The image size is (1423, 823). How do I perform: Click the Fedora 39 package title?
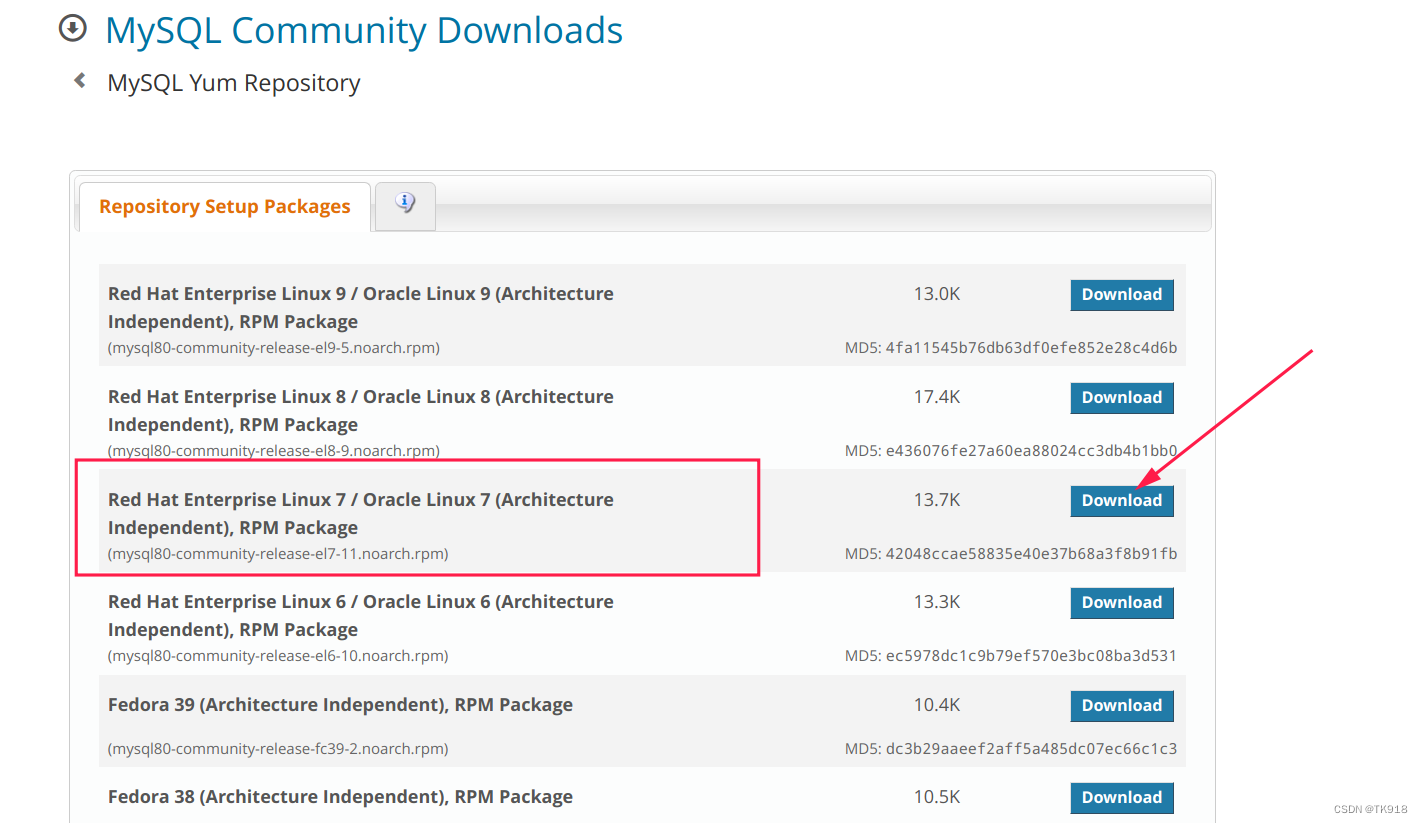click(x=341, y=705)
